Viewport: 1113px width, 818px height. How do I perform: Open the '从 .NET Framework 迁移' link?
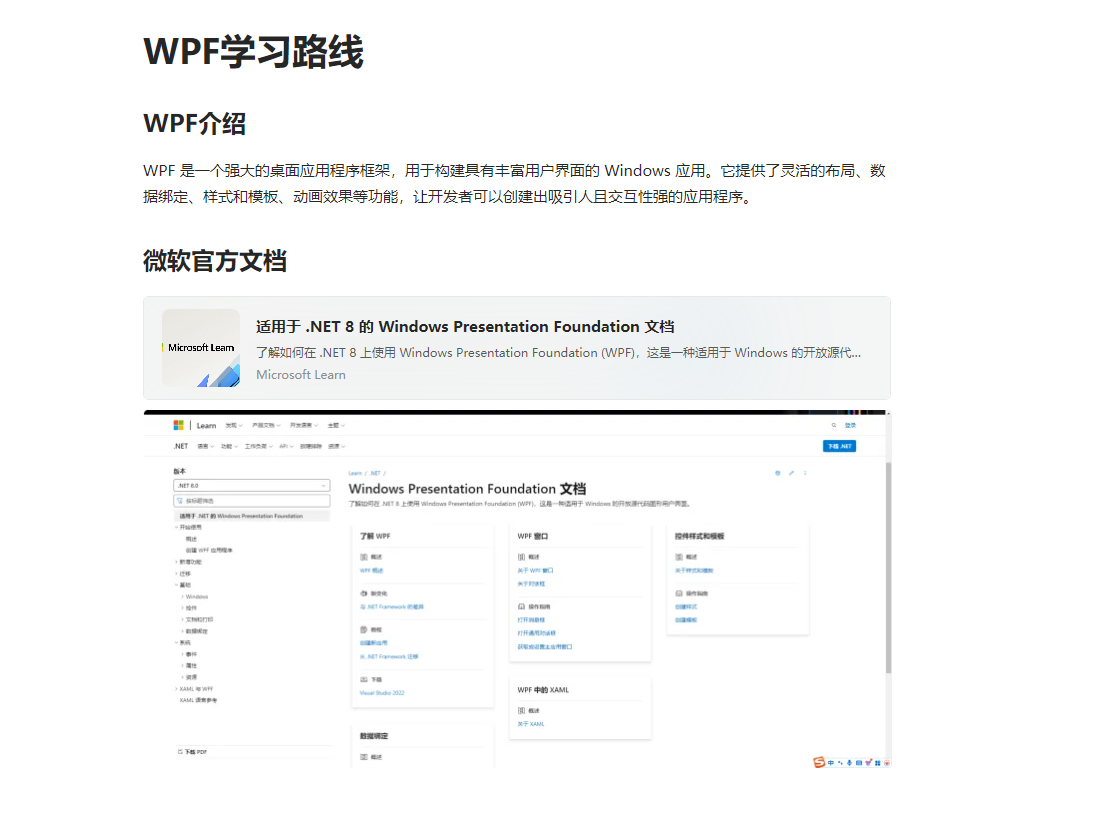coord(389,657)
